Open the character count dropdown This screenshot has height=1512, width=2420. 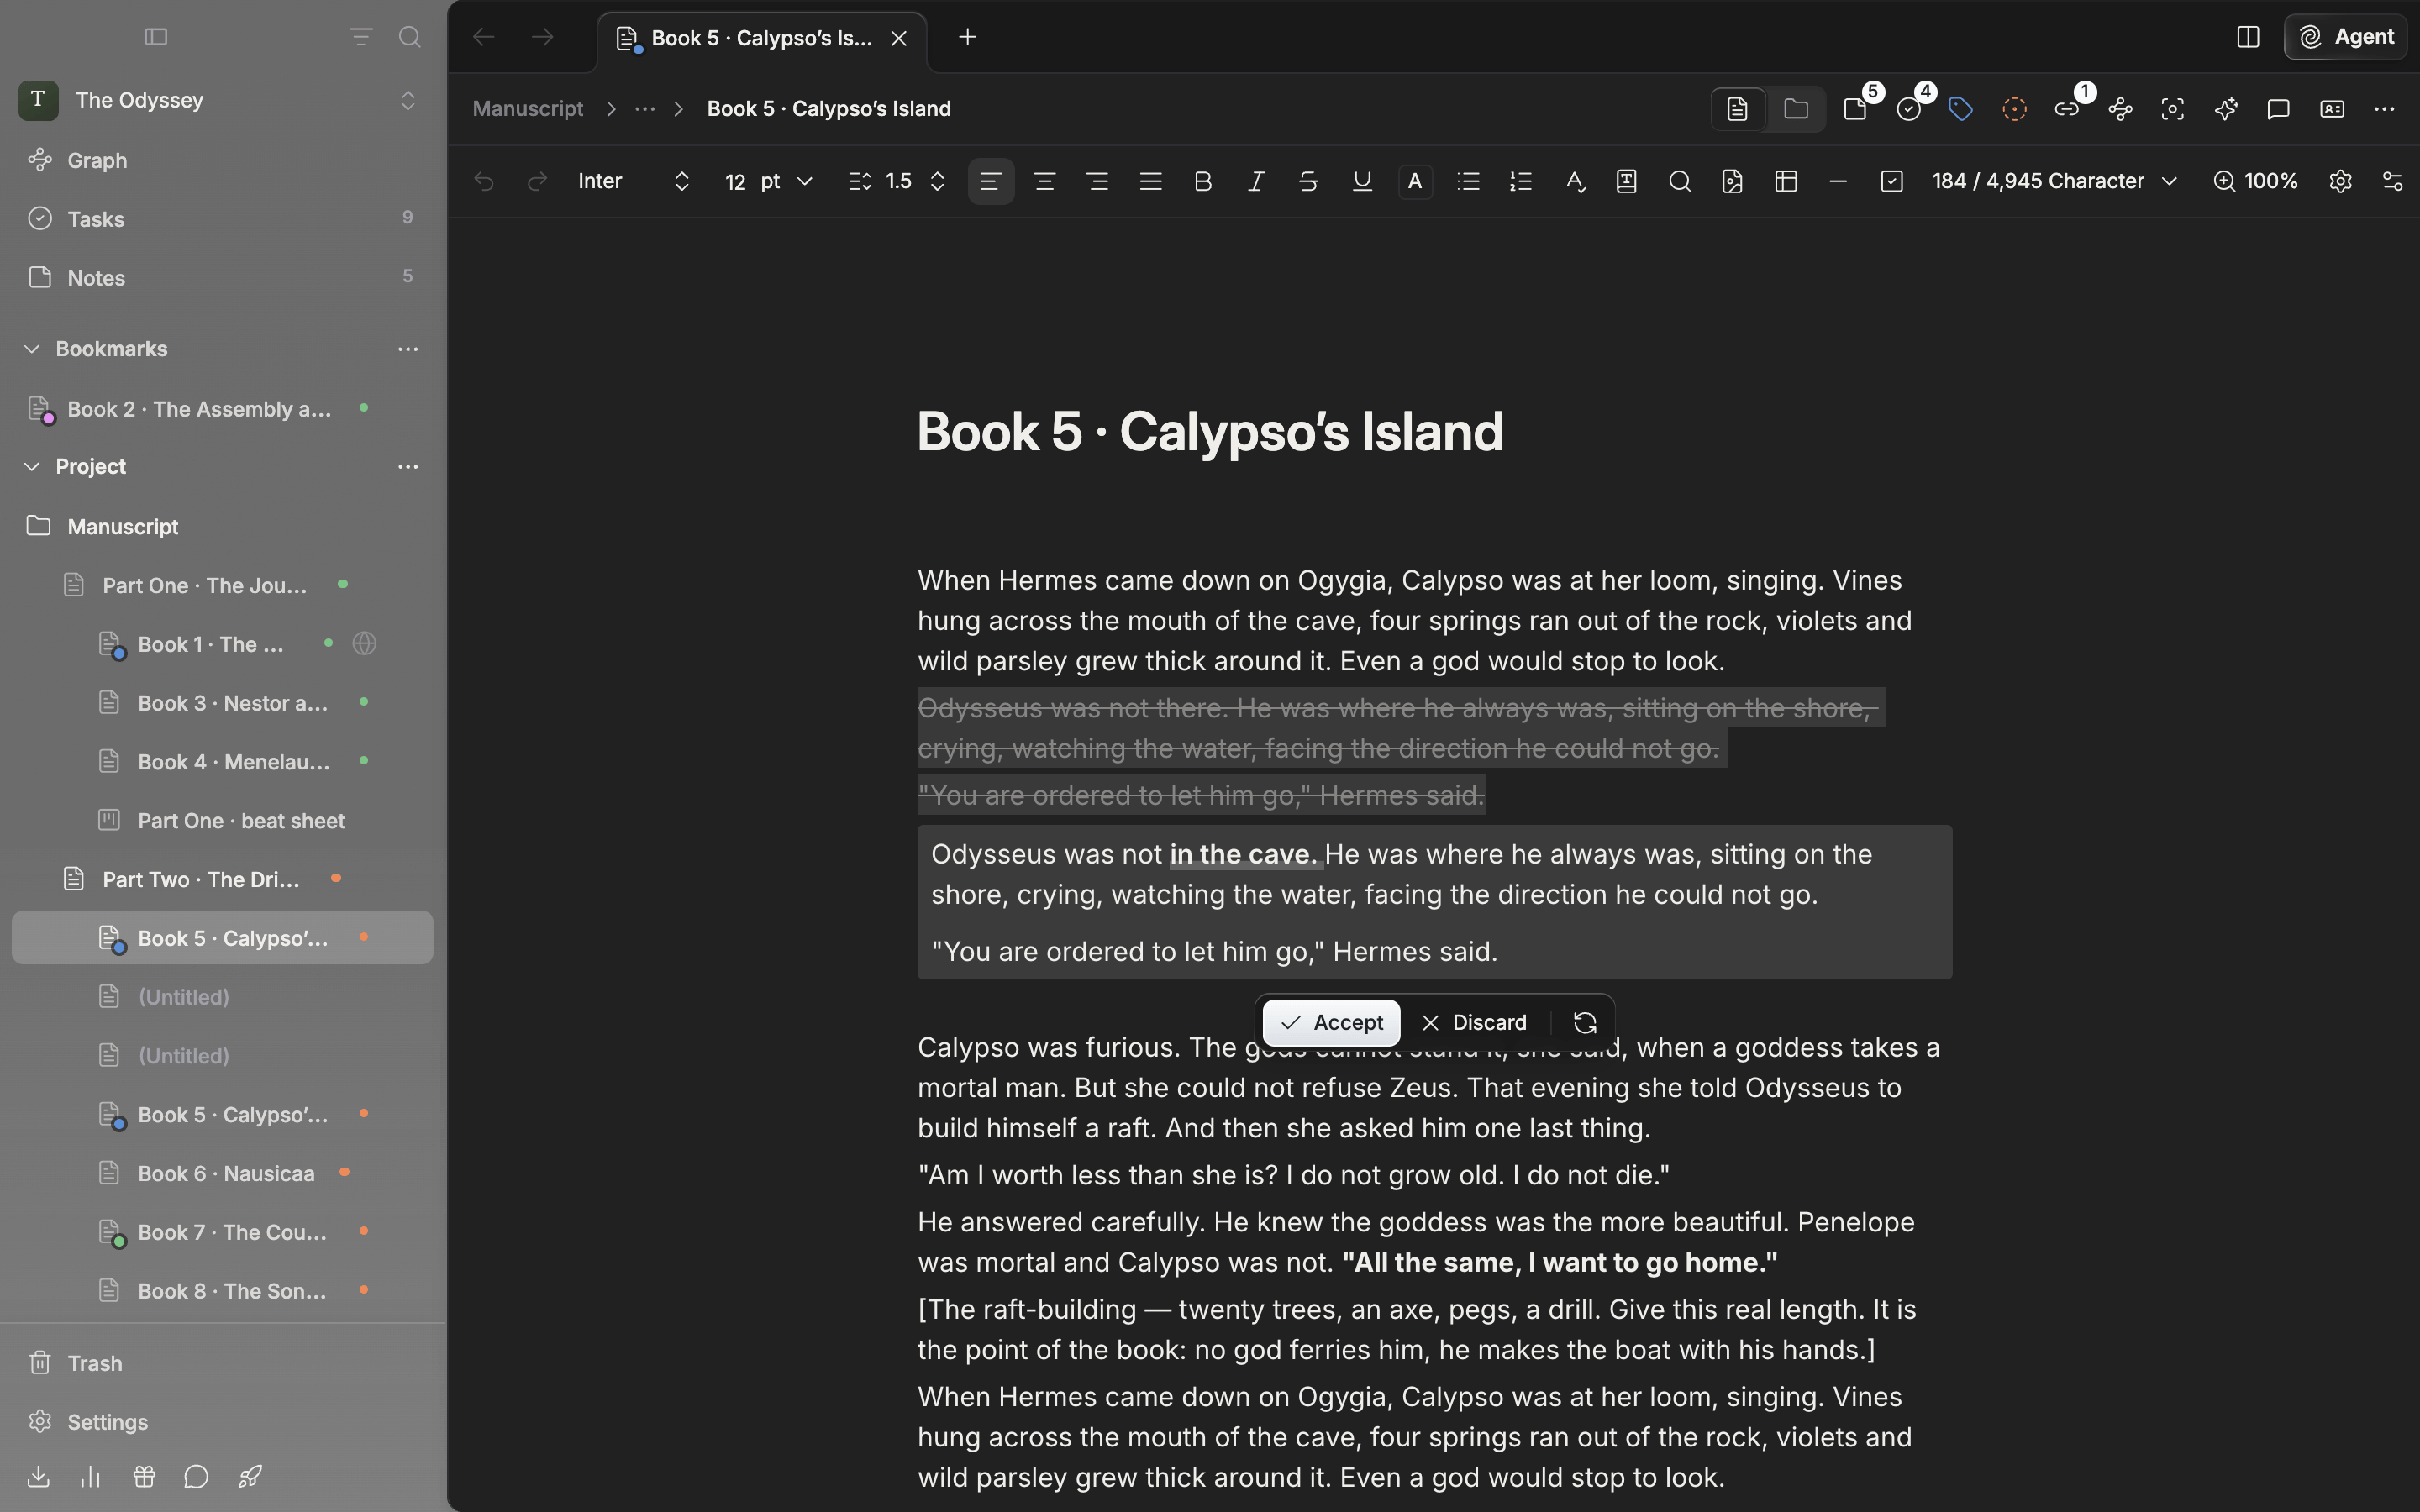click(2055, 181)
